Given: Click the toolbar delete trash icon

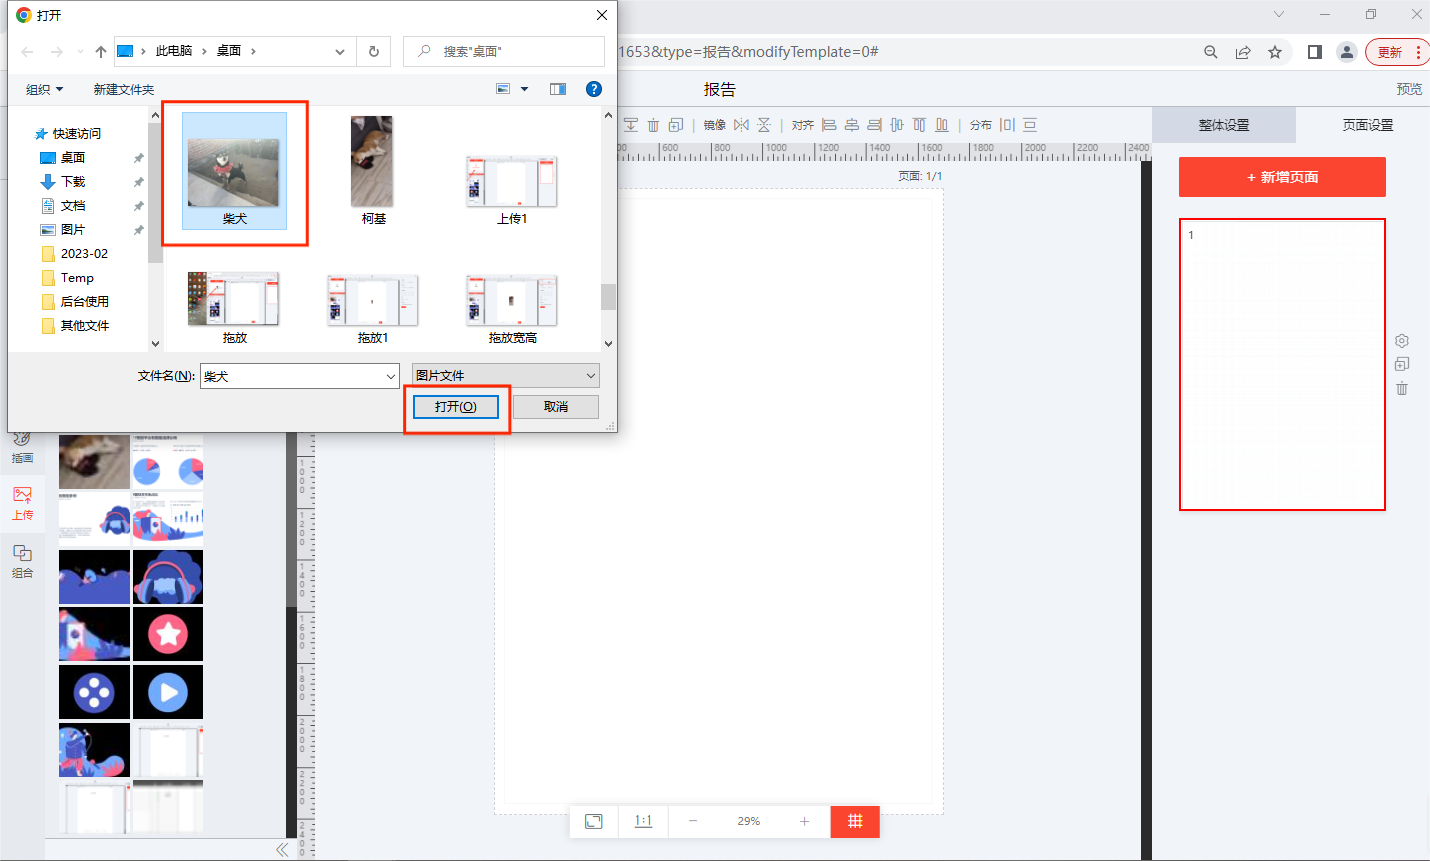Looking at the screenshot, I should click(x=653, y=125).
